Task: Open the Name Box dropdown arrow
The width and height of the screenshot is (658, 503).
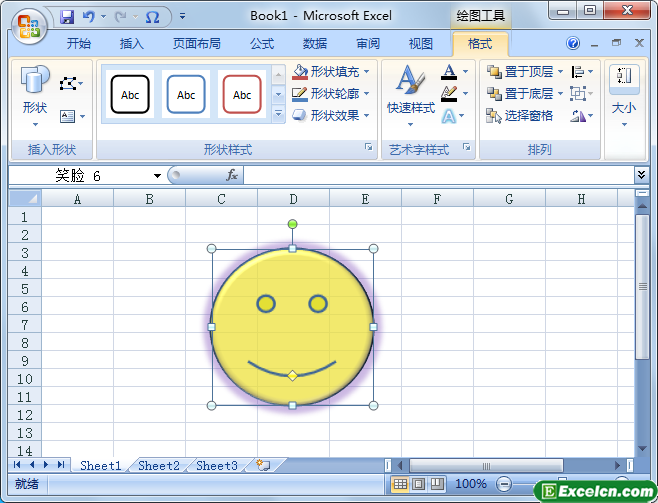Action: pyautogui.click(x=157, y=176)
